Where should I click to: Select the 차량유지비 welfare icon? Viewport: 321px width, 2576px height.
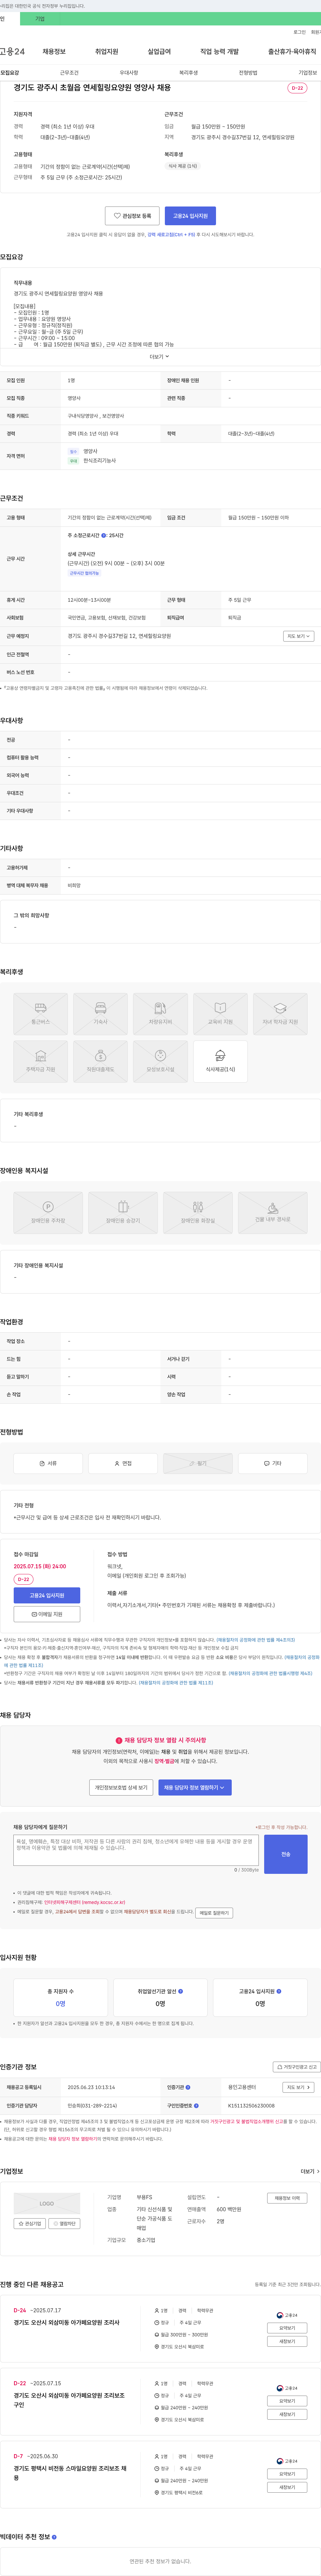point(160,1014)
